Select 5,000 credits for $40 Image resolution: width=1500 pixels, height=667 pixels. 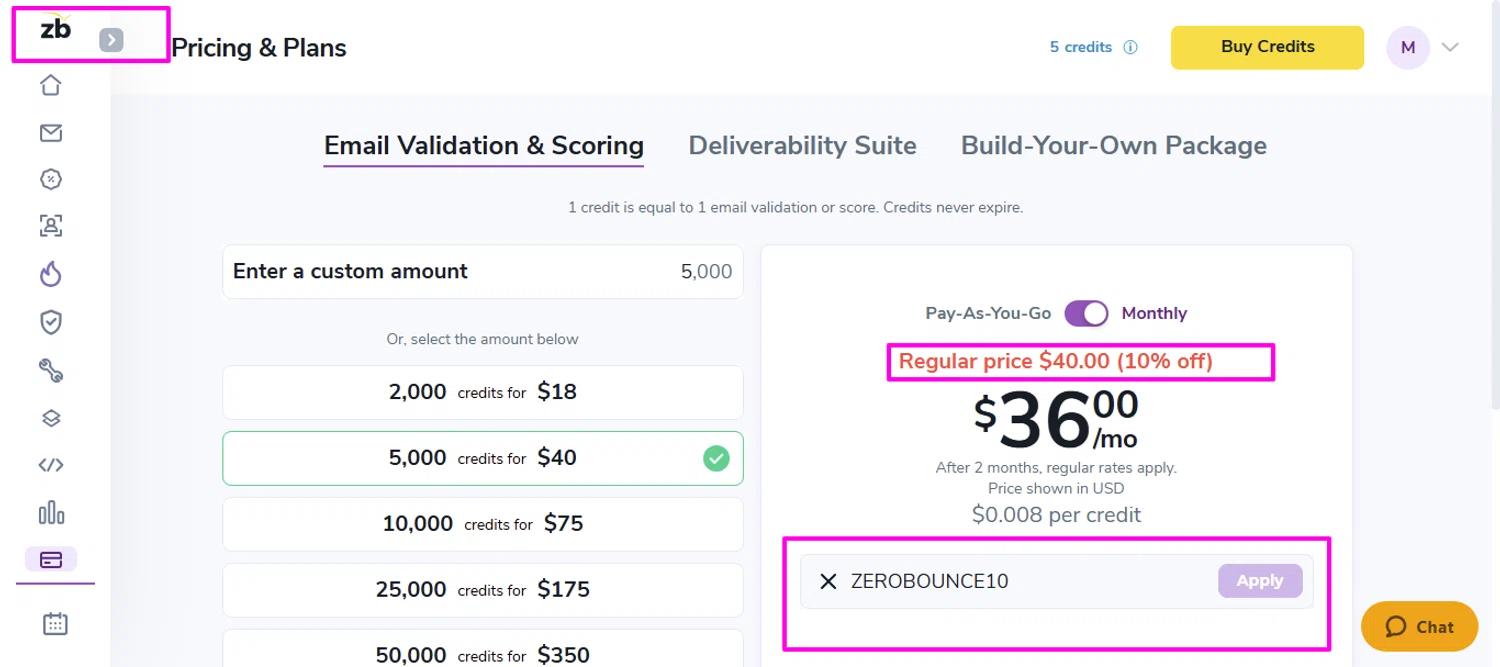pyautogui.click(x=483, y=458)
